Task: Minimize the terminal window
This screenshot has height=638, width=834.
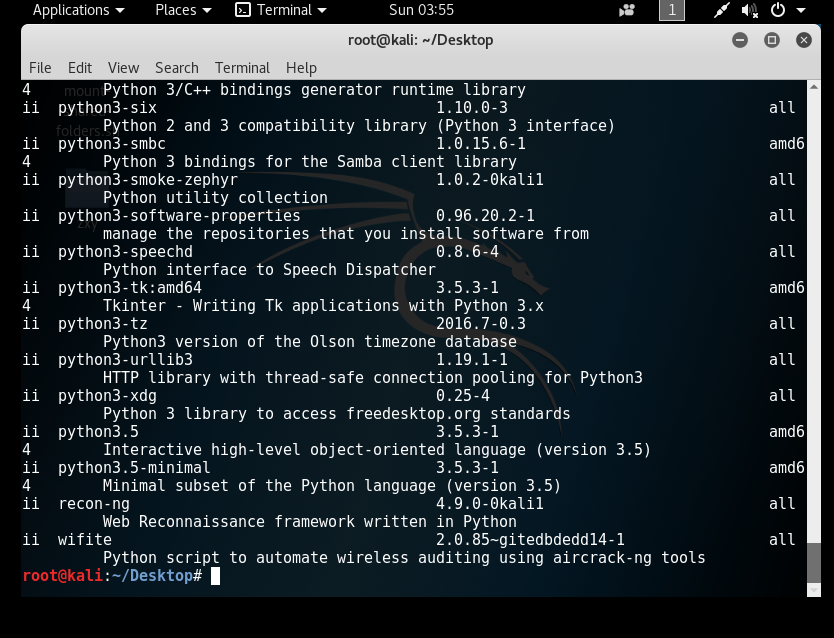Action: pyautogui.click(x=740, y=40)
